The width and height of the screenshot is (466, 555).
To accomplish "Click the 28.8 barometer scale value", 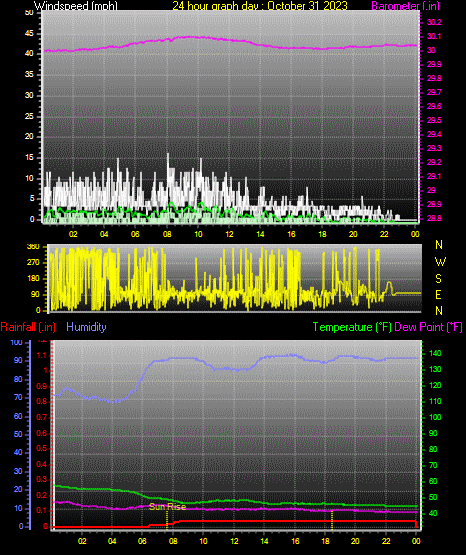I will point(434,218).
